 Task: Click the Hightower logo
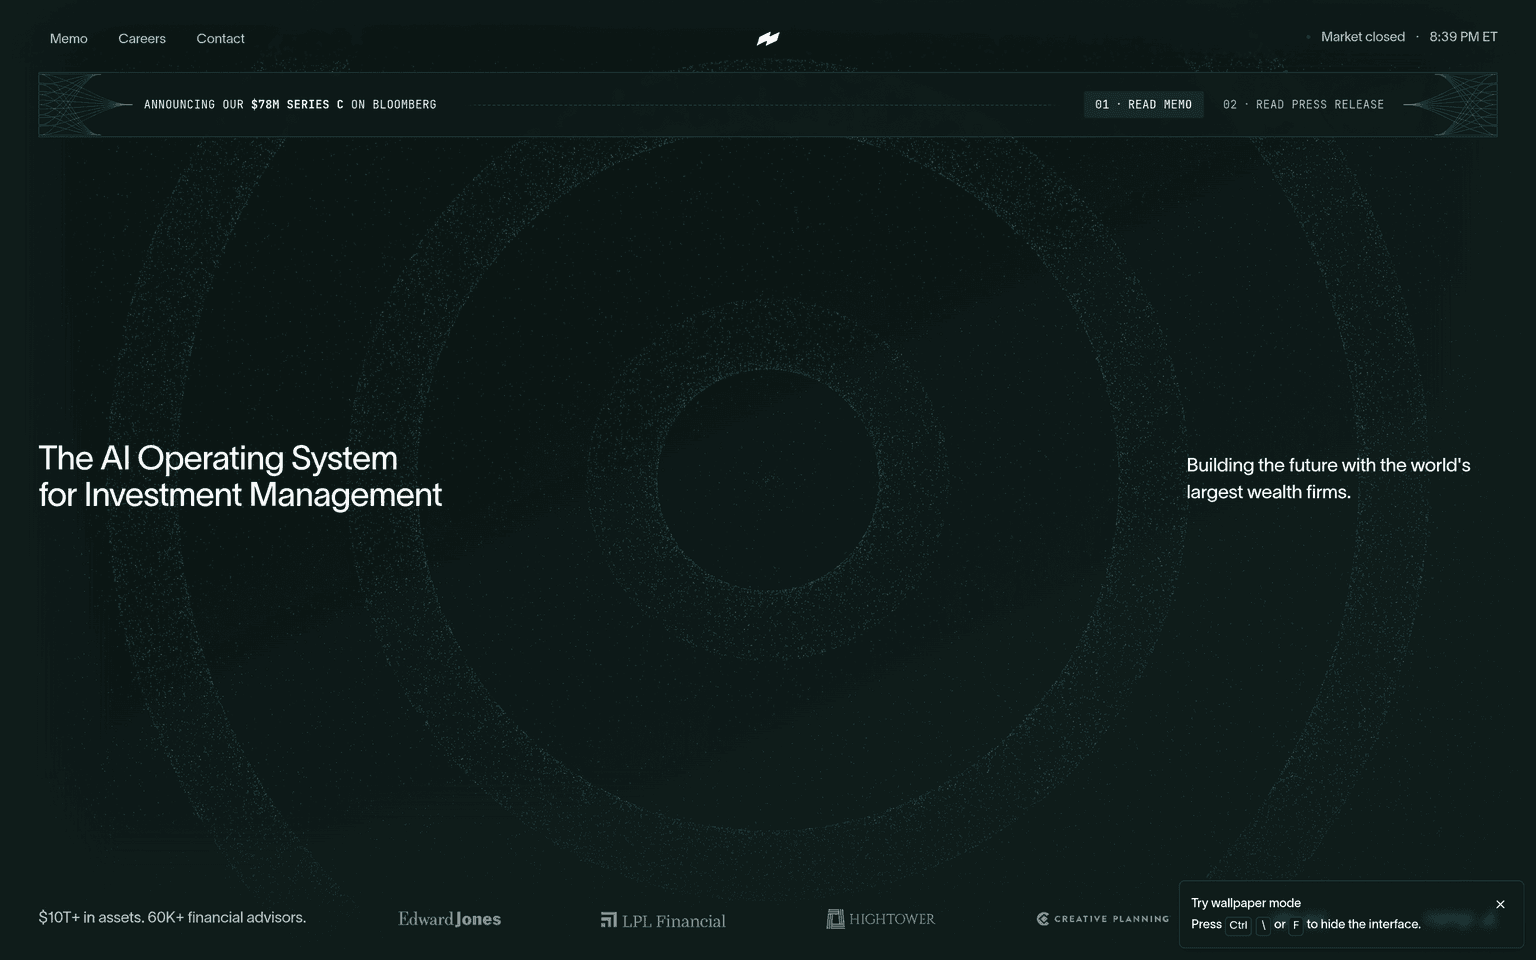pyautogui.click(x=880, y=919)
